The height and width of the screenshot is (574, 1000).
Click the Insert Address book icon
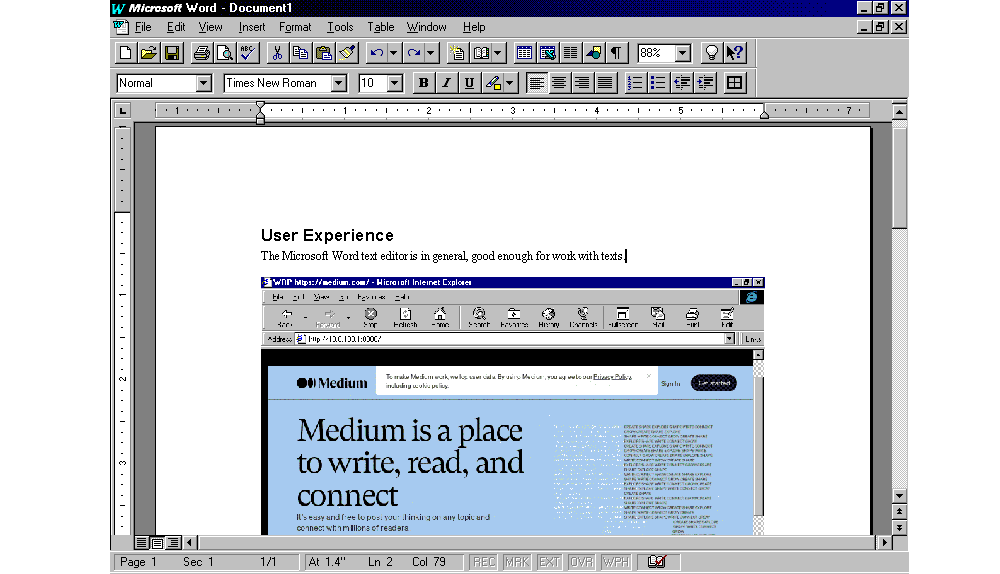pos(481,53)
